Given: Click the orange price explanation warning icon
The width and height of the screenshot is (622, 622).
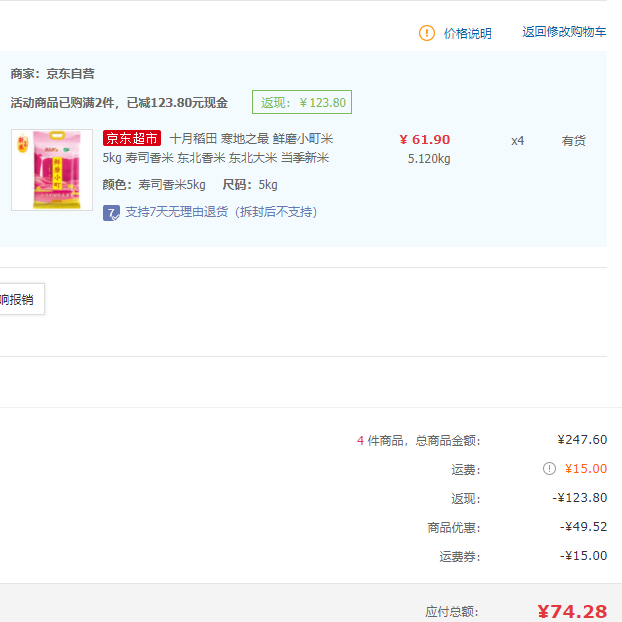Looking at the screenshot, I should pyautogui.click(x=427, y=33).
